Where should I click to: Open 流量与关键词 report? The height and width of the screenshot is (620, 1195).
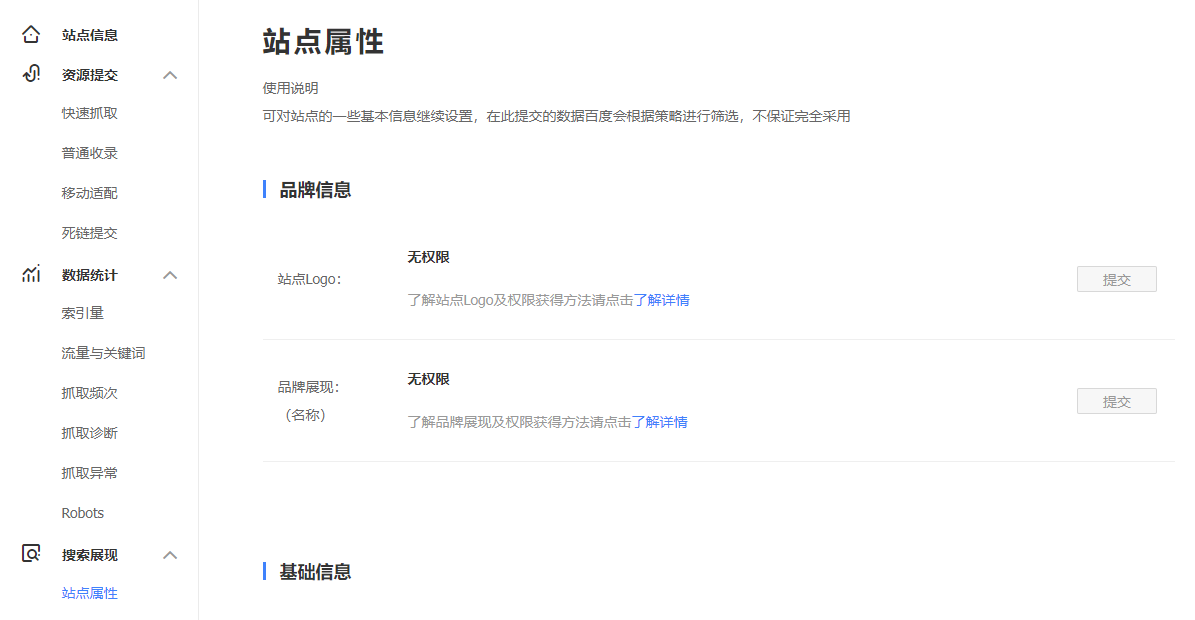[x=104, y=353]
